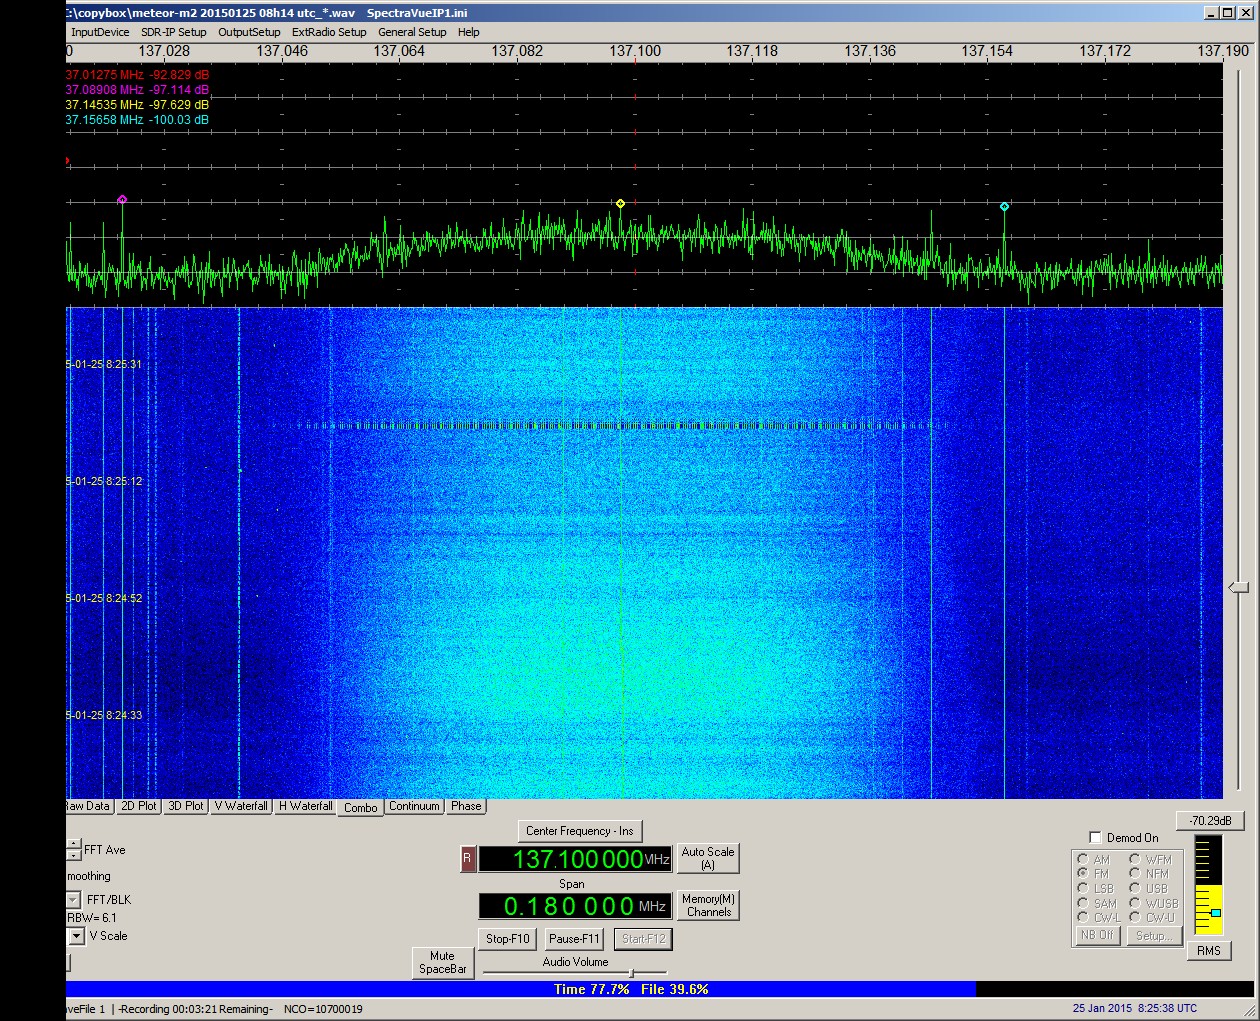The height and width of the screenshot is (1021, 1260).
Task: Open the SDR-IP Setup menu
Action: tap(173, 32)
